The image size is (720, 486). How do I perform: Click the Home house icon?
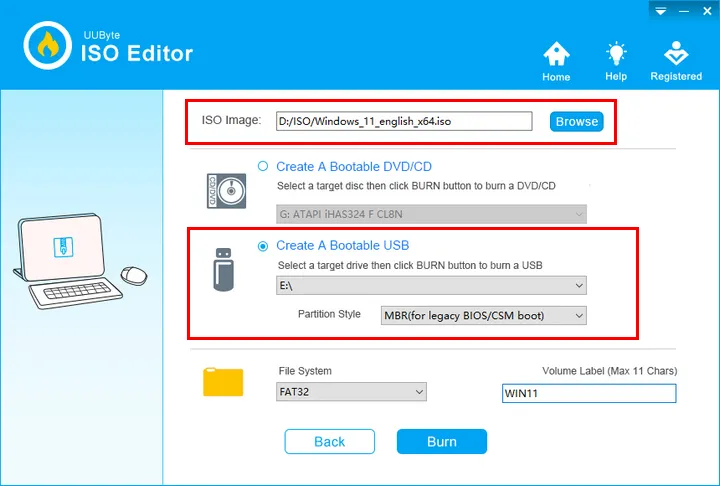pyautogui.click(x=556, y=54)
